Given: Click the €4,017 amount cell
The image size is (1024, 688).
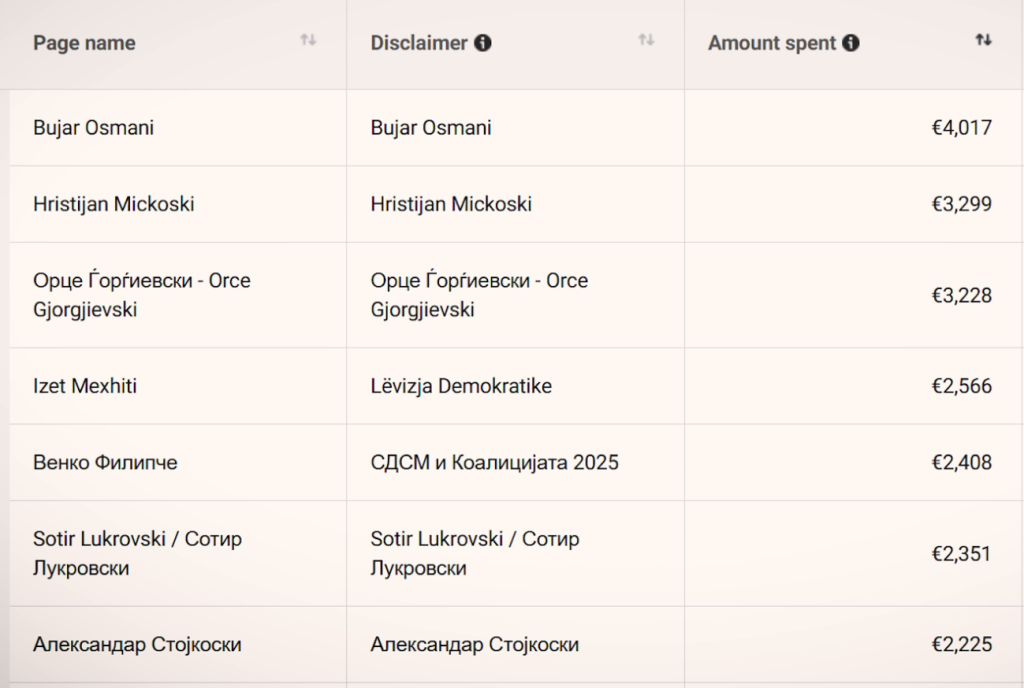Looking at the screenshot, I should 961,128.
